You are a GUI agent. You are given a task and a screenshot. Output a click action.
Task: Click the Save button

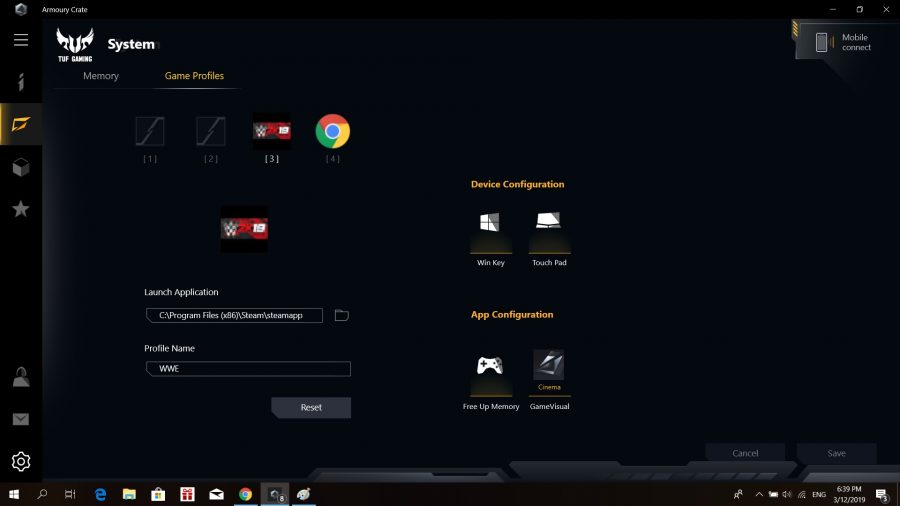tap(836, 453)
